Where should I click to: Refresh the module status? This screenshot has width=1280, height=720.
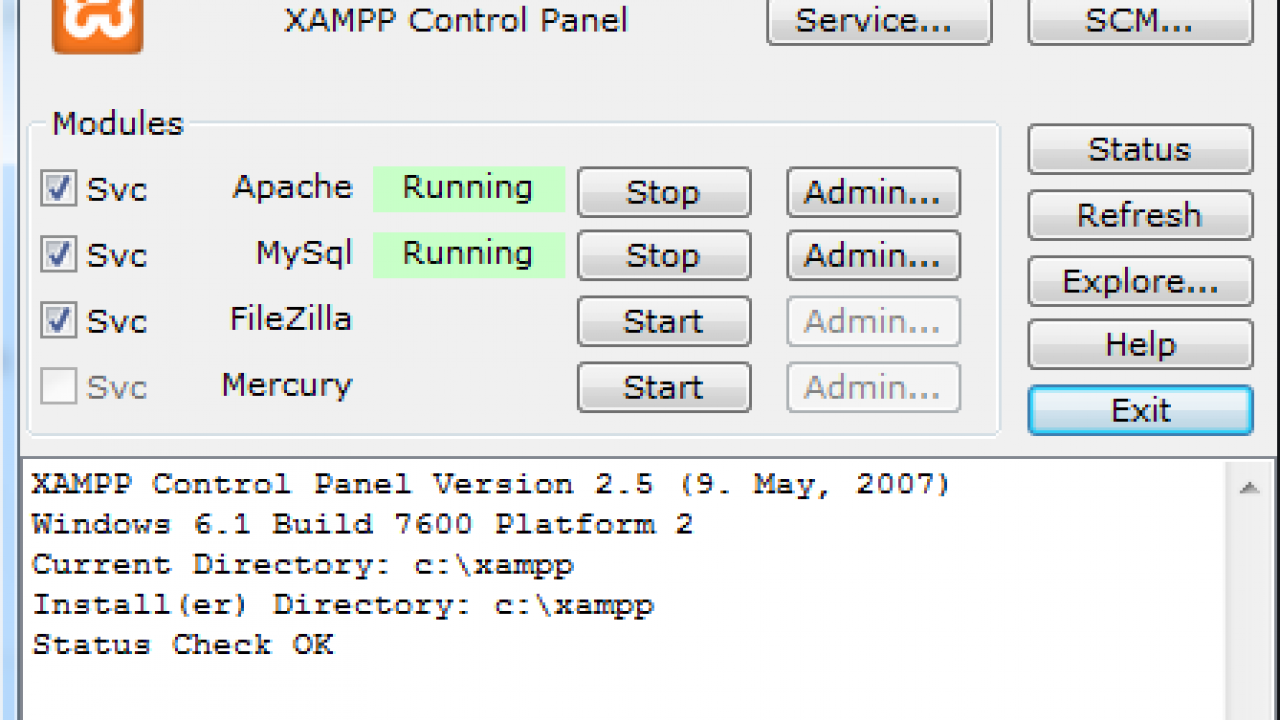point(1139,215)
